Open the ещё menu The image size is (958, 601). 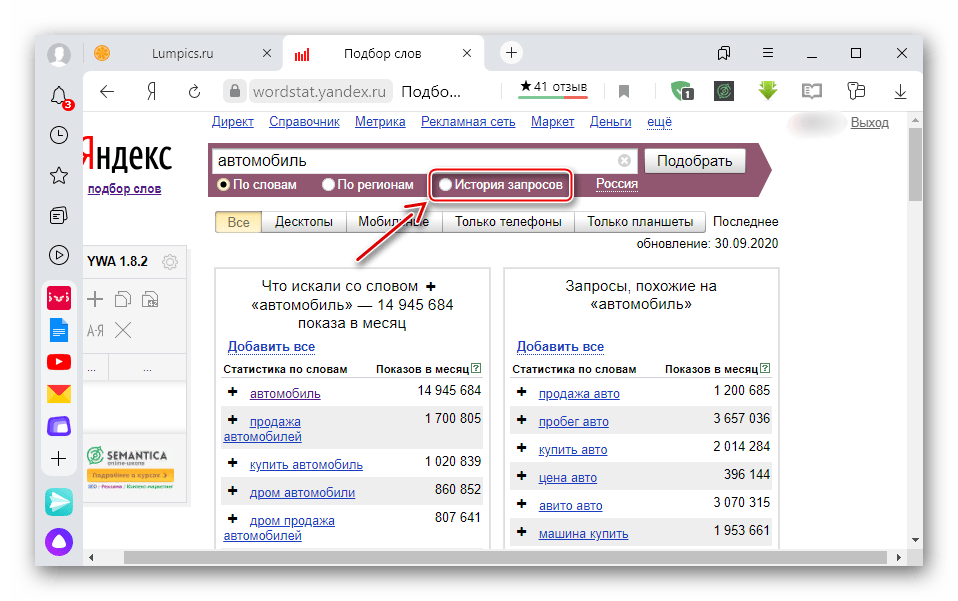[658, 121]
